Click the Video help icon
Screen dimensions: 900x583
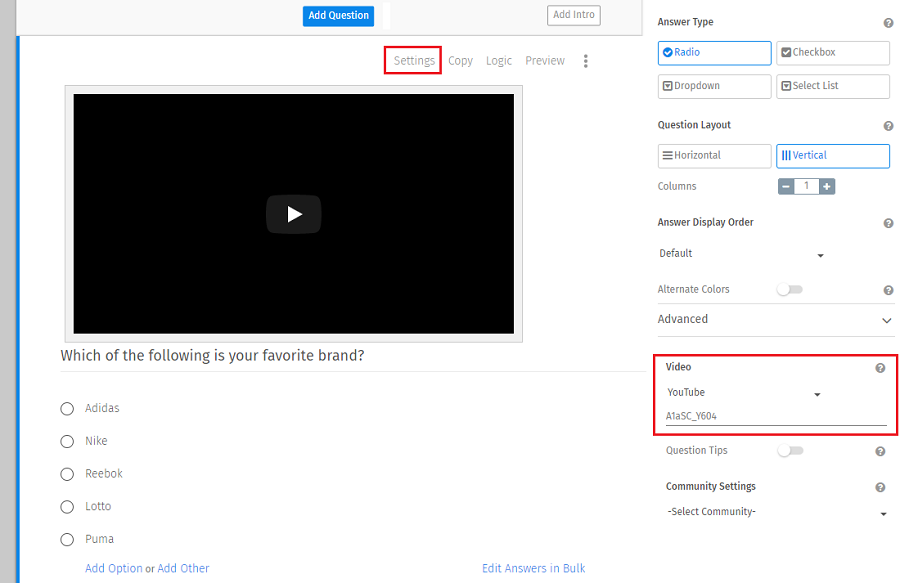(880, 368)
